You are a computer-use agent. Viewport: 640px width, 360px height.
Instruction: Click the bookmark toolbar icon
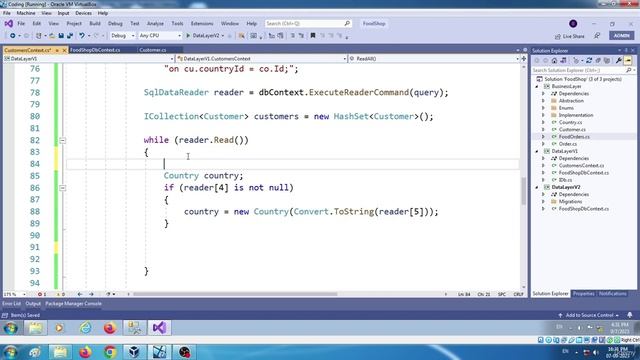[313, 36]
